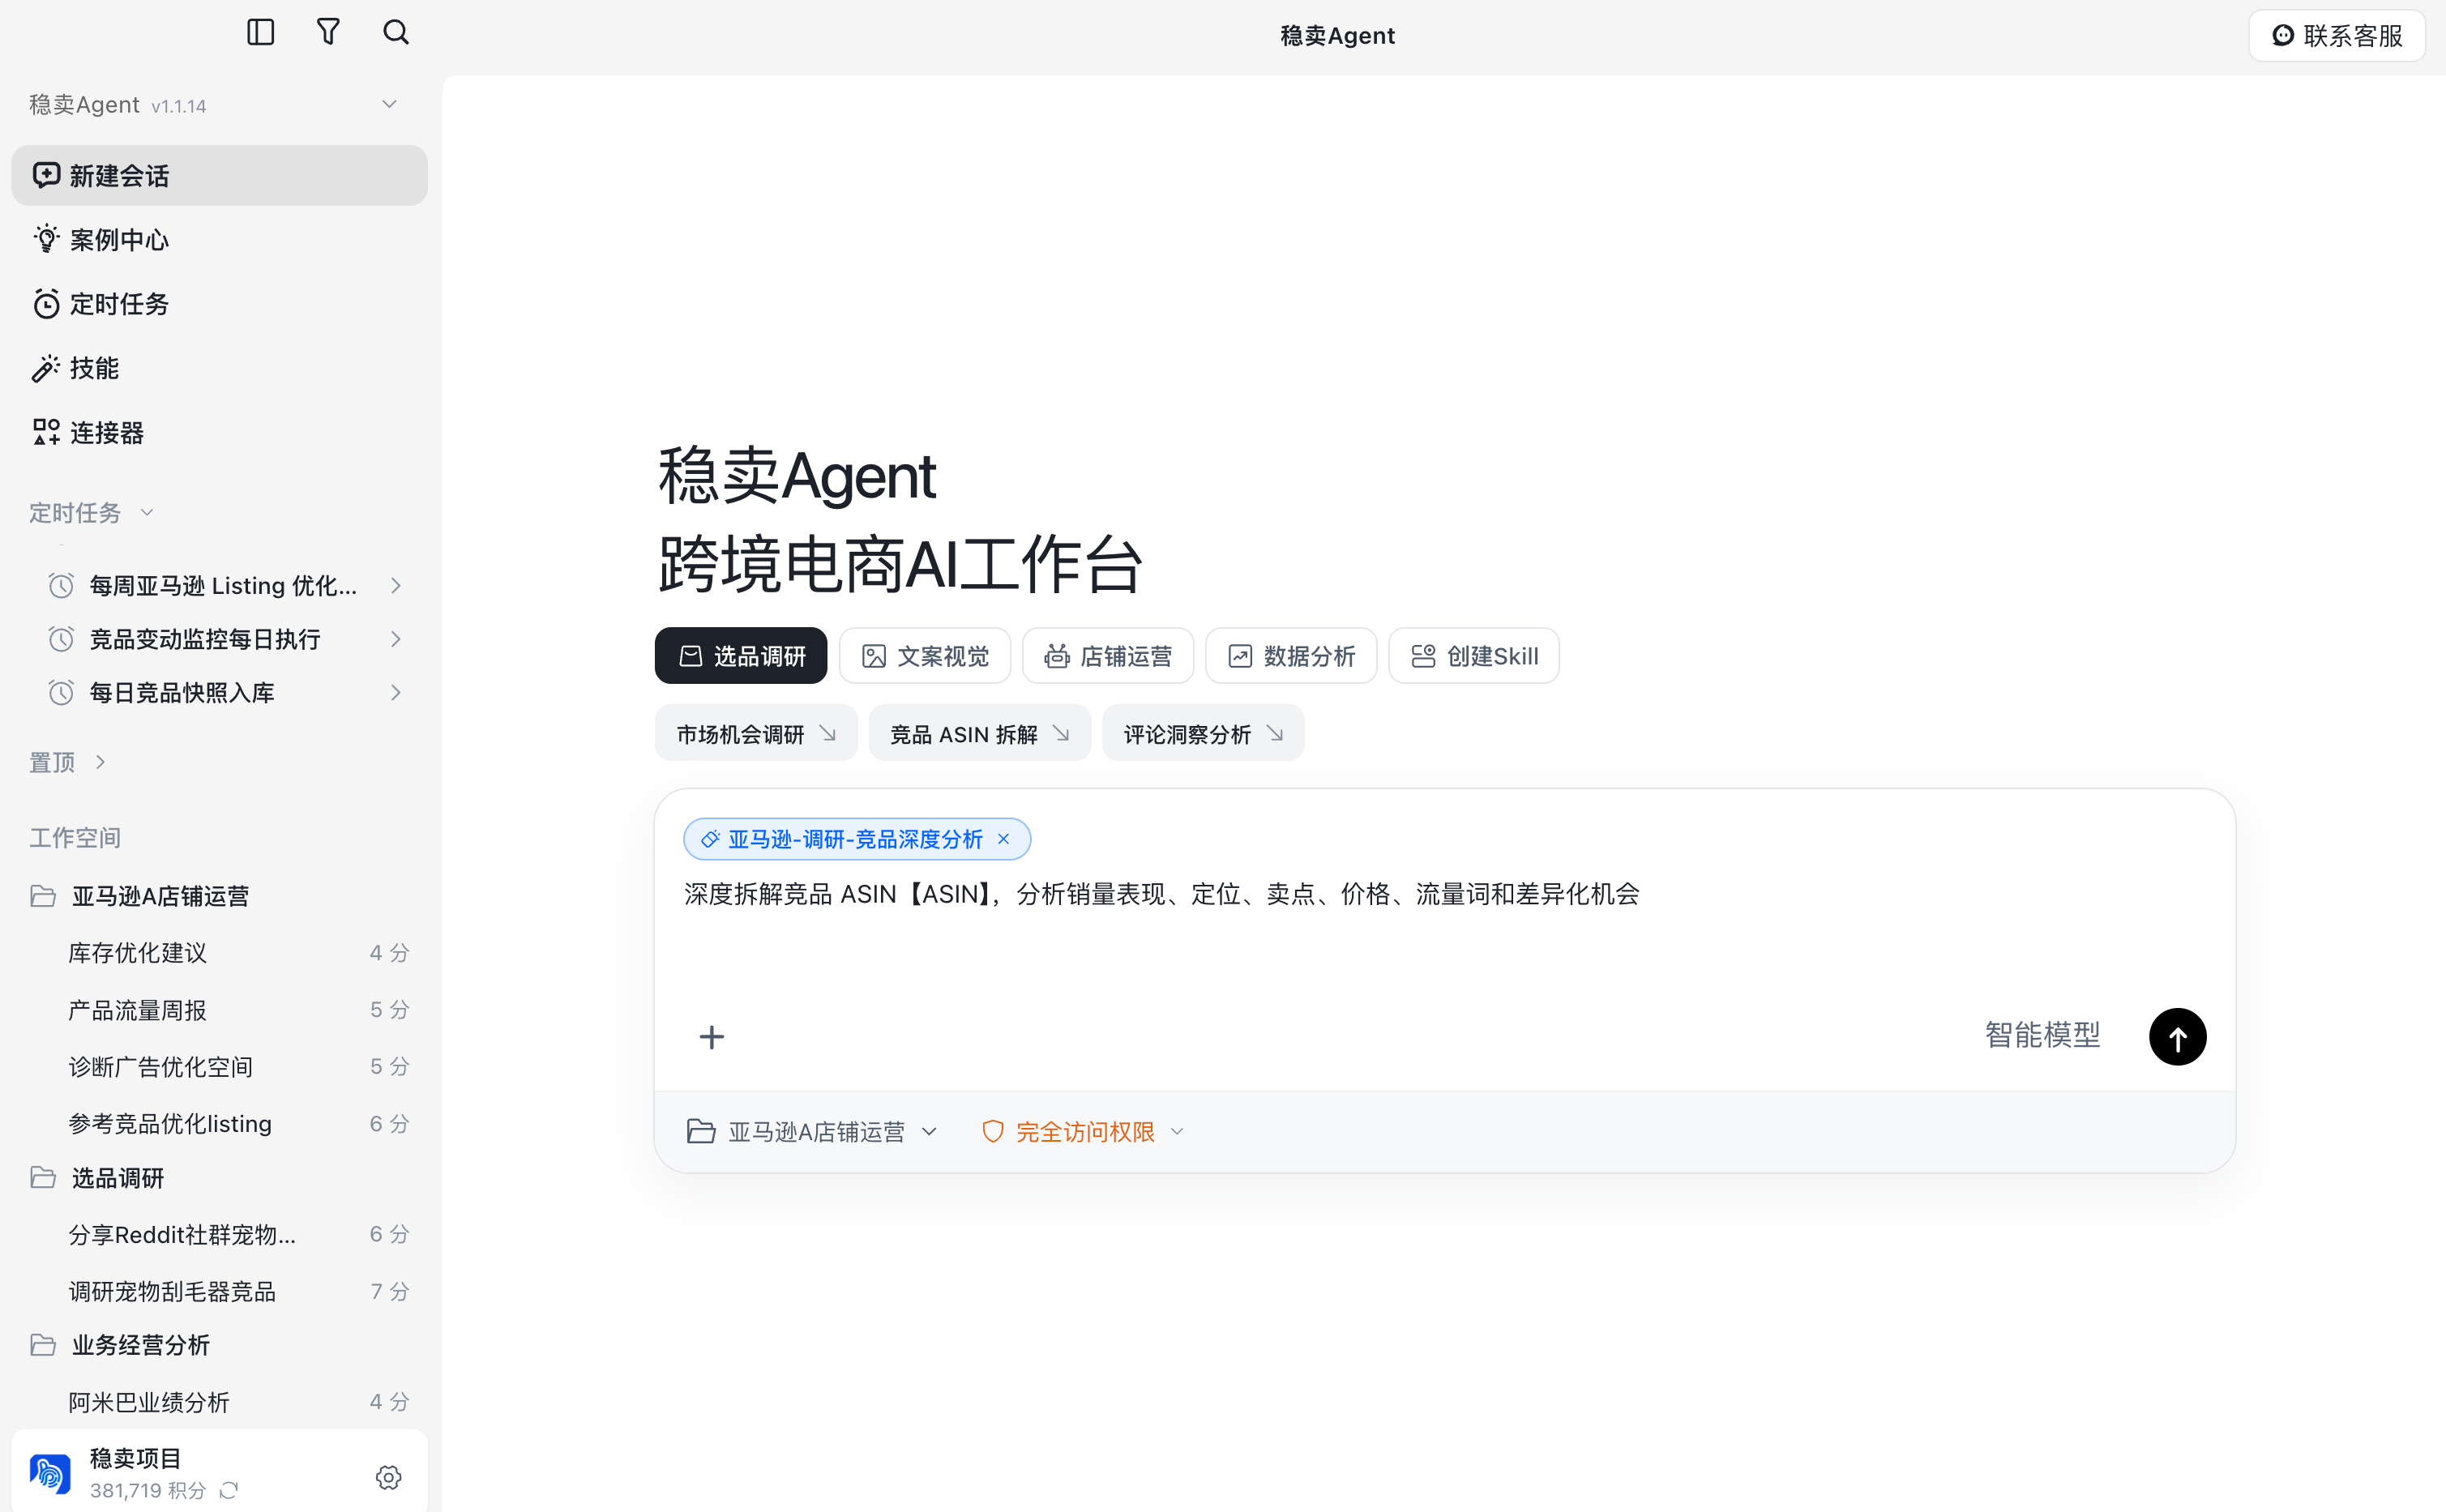This screenshot has height=1512, width=2446.
Task: Open the 技能 page
Action: 219,368
